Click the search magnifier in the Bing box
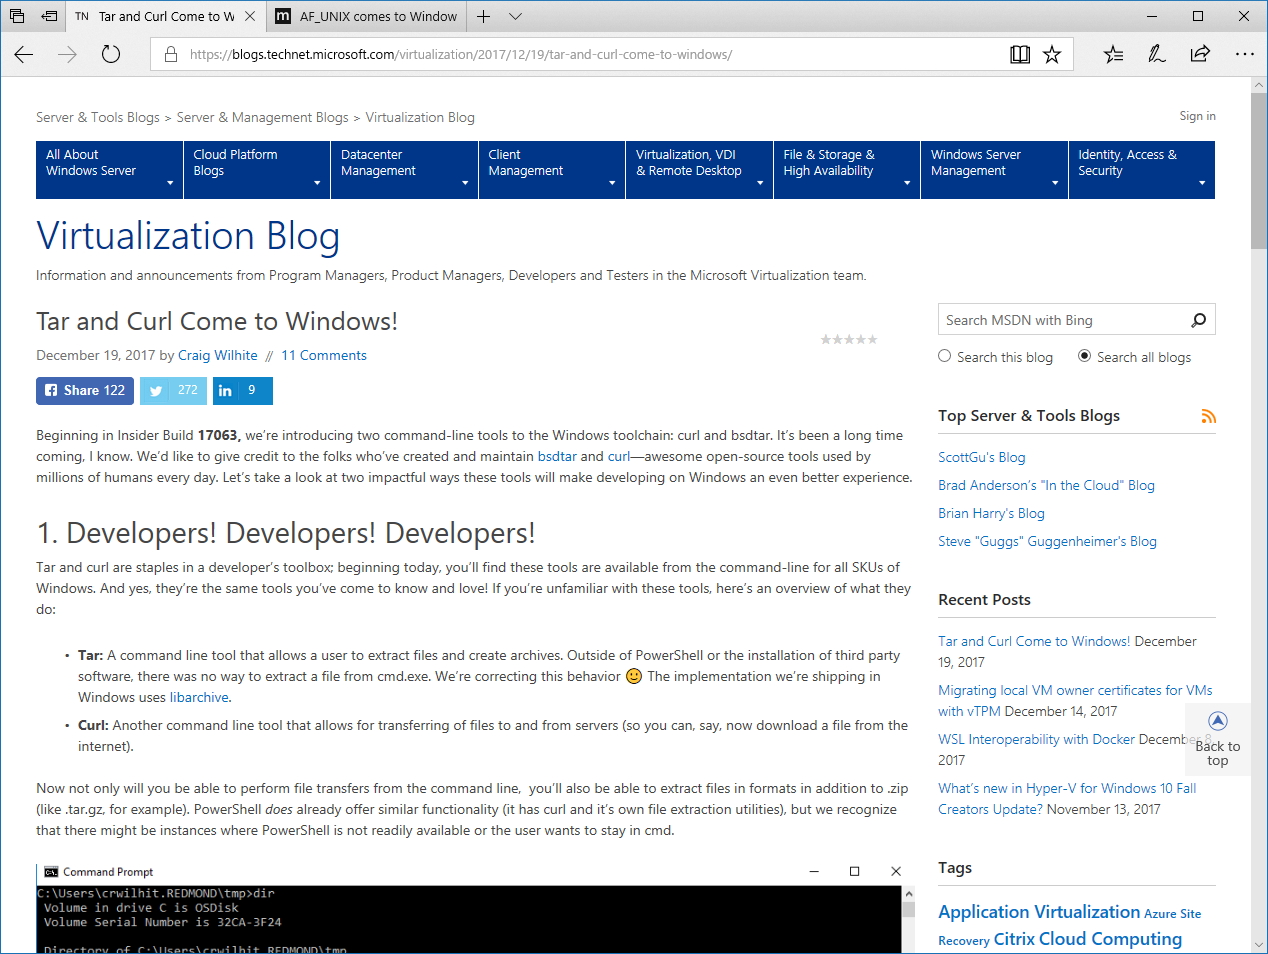Image resolution: width=1268 pixels, height=954 pixels. 1198,319
